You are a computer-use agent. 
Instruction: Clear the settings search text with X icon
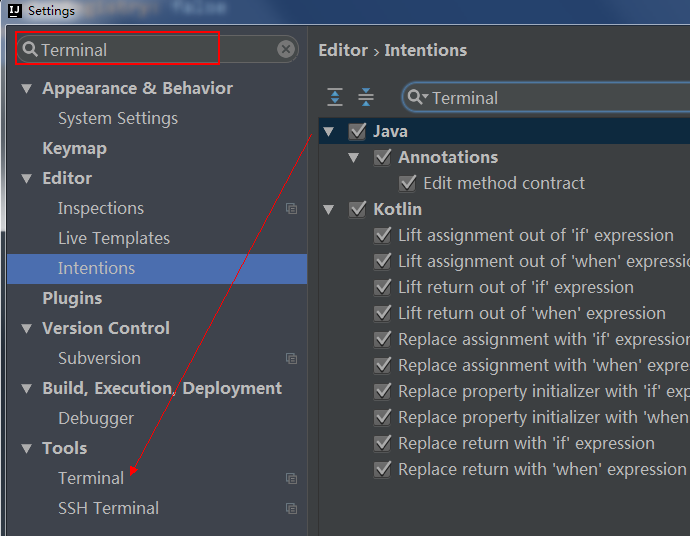click(x=286, y=49)
